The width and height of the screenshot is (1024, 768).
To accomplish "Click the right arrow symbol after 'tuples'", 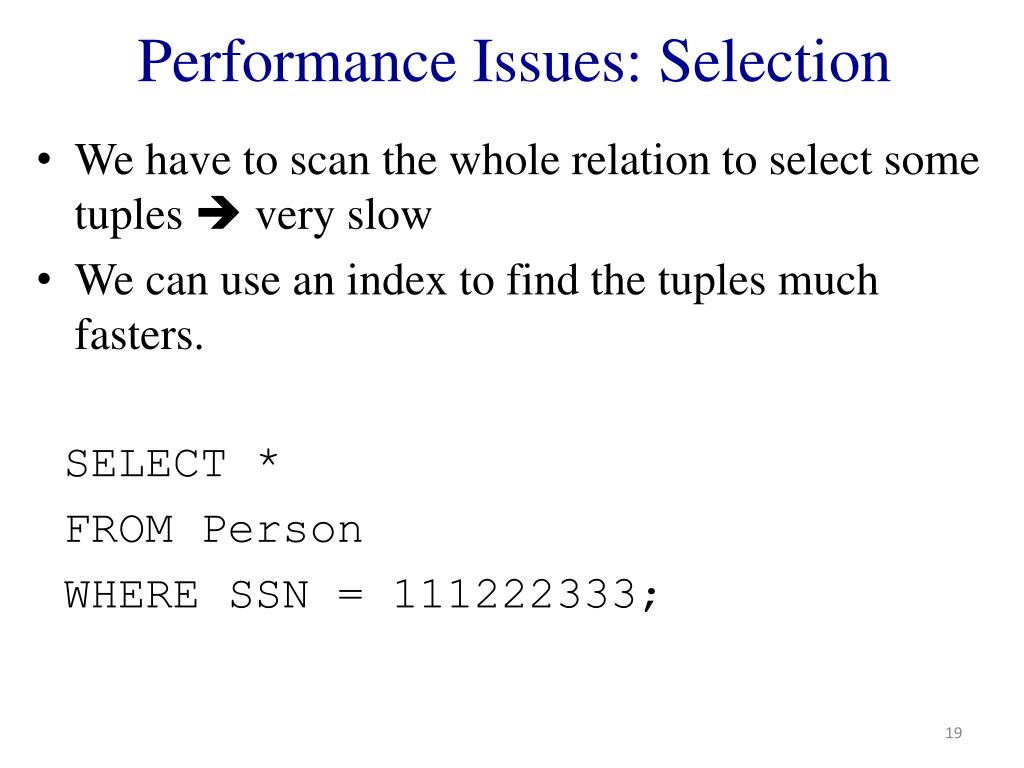I will [x=218, y=214].
